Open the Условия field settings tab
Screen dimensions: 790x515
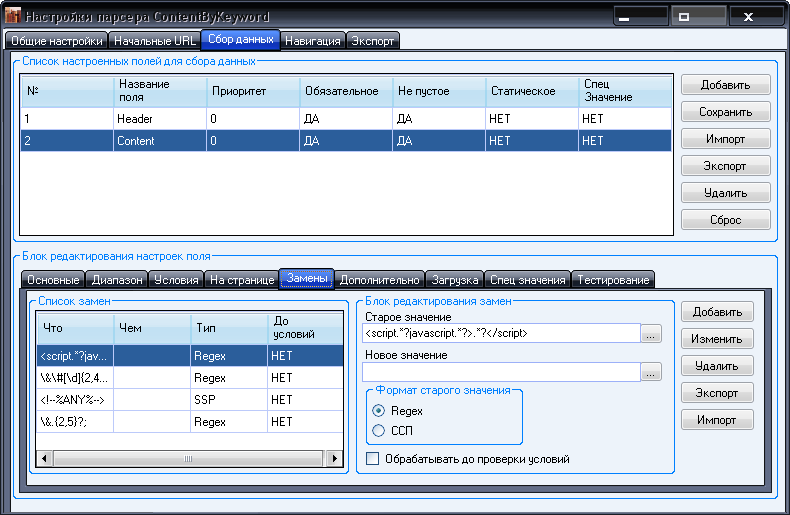click(176, 280)
